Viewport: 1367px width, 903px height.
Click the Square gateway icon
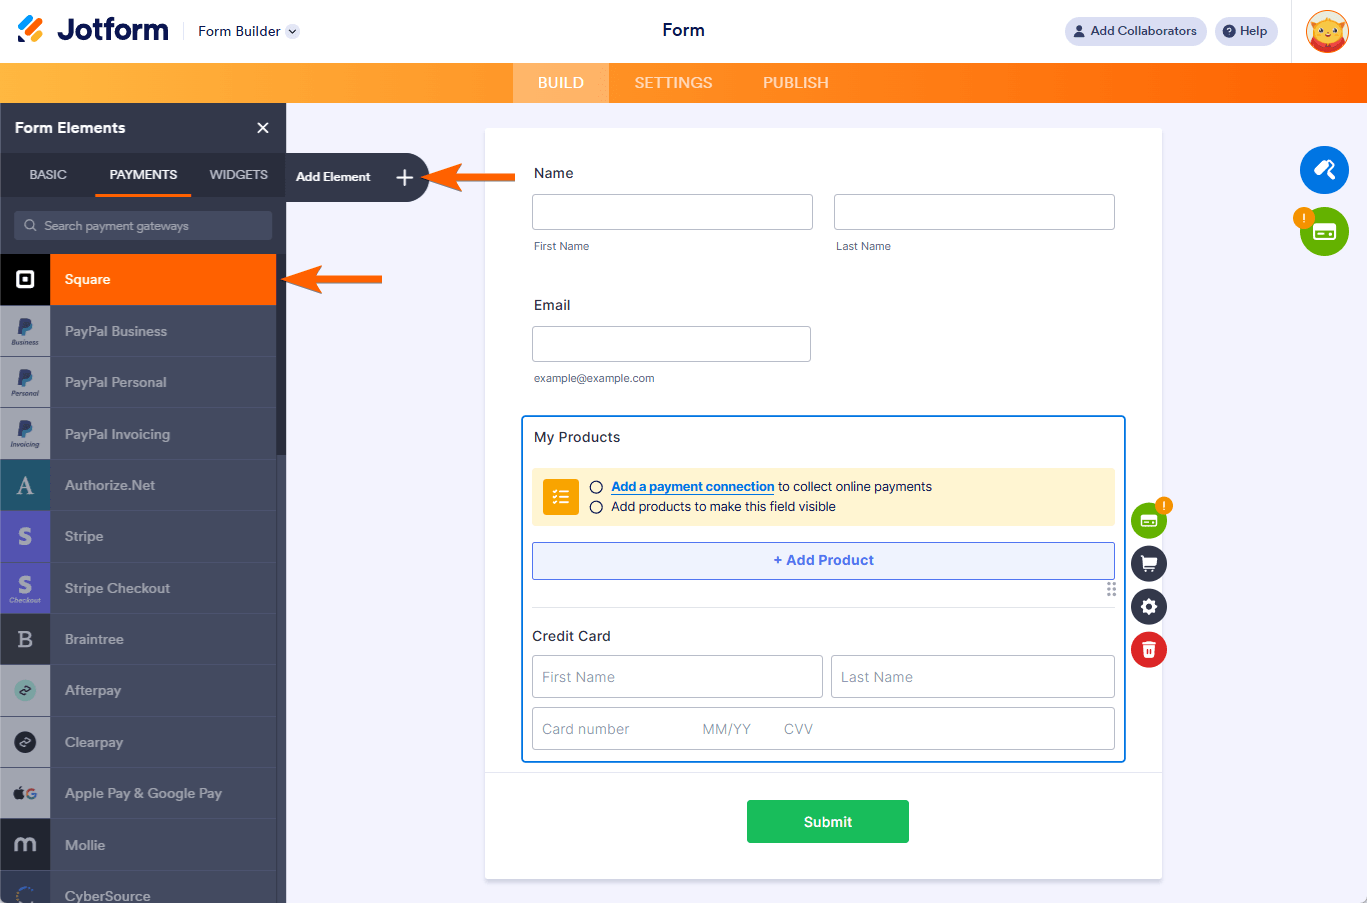pyautogui.click(x=25, y=280)
